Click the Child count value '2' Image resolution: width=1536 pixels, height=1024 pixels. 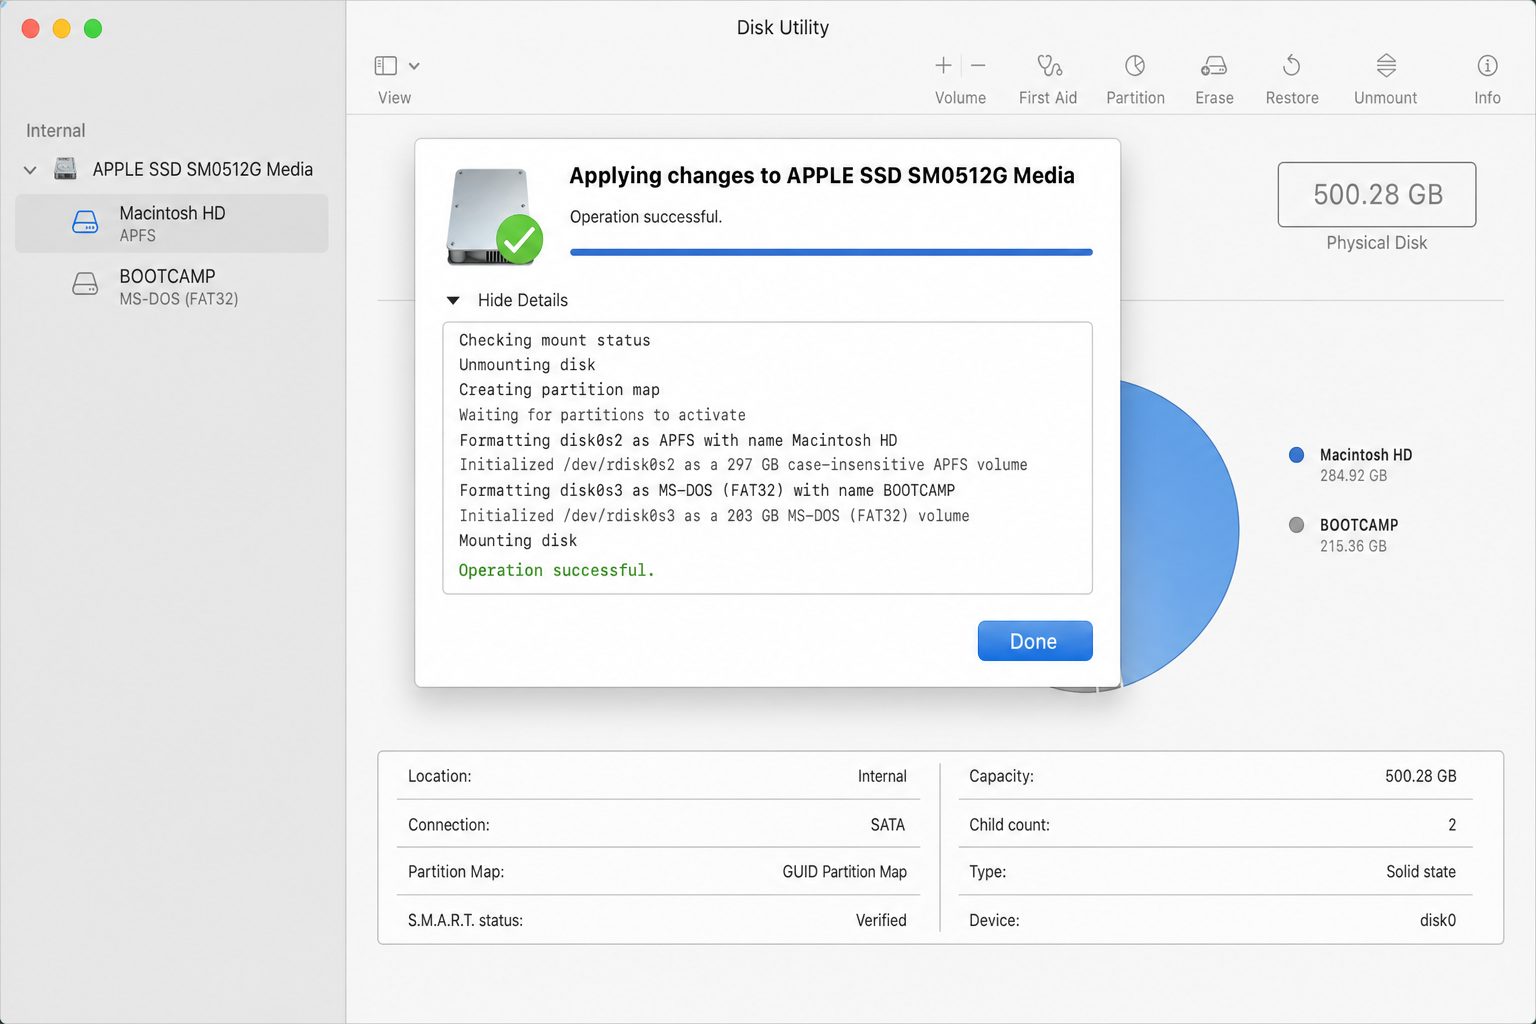pyautogui.click(x=1452, y=825)
